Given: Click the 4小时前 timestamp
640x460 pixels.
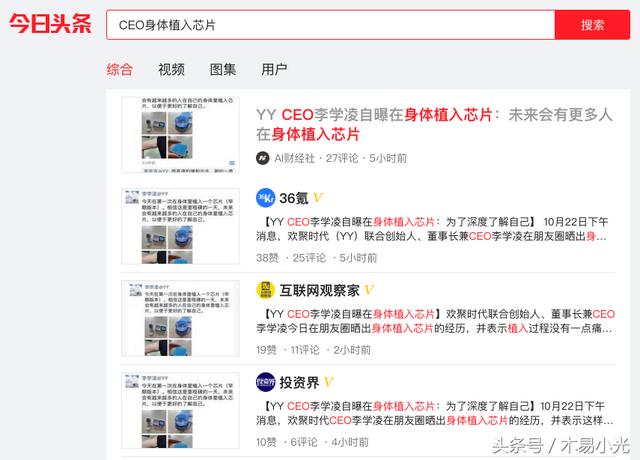Looking at the screenshot, I should tap(350, 442).
